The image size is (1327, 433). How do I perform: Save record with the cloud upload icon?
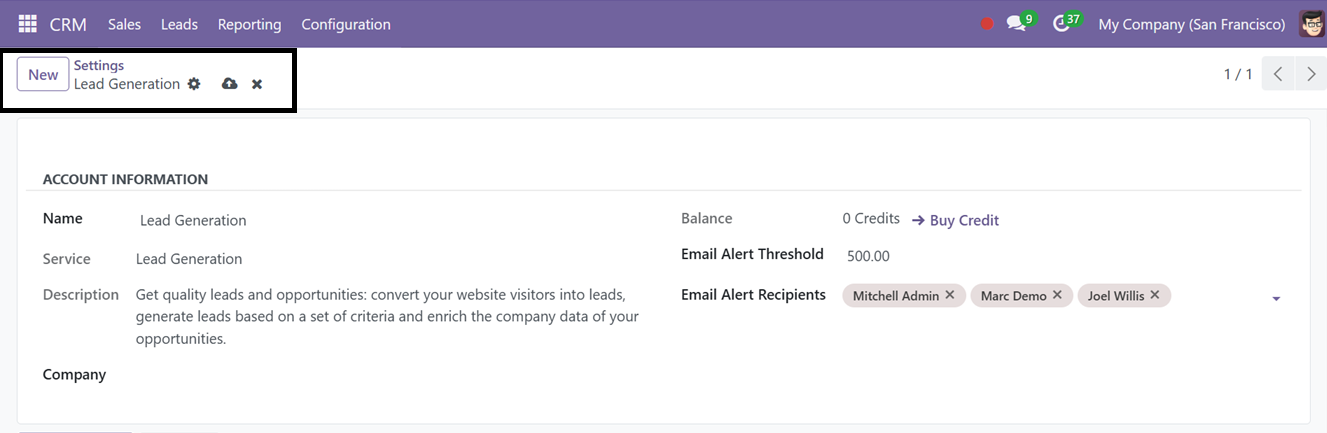[229, 84]
